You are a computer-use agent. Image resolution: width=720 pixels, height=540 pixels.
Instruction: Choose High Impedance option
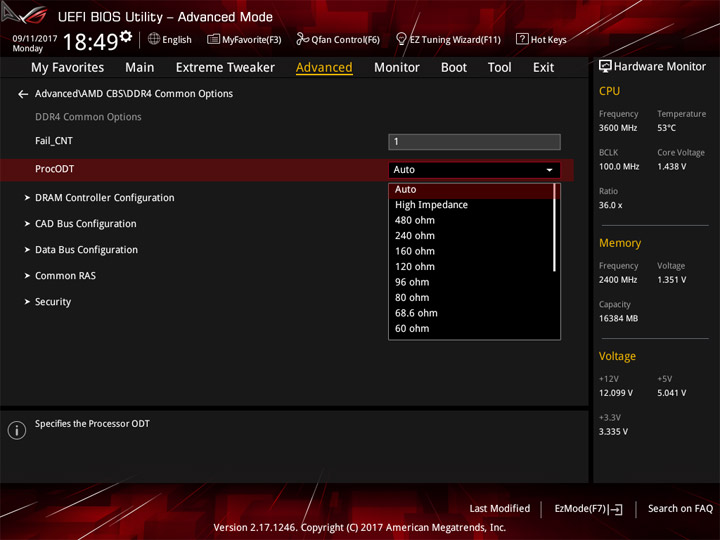click(471, 205)
